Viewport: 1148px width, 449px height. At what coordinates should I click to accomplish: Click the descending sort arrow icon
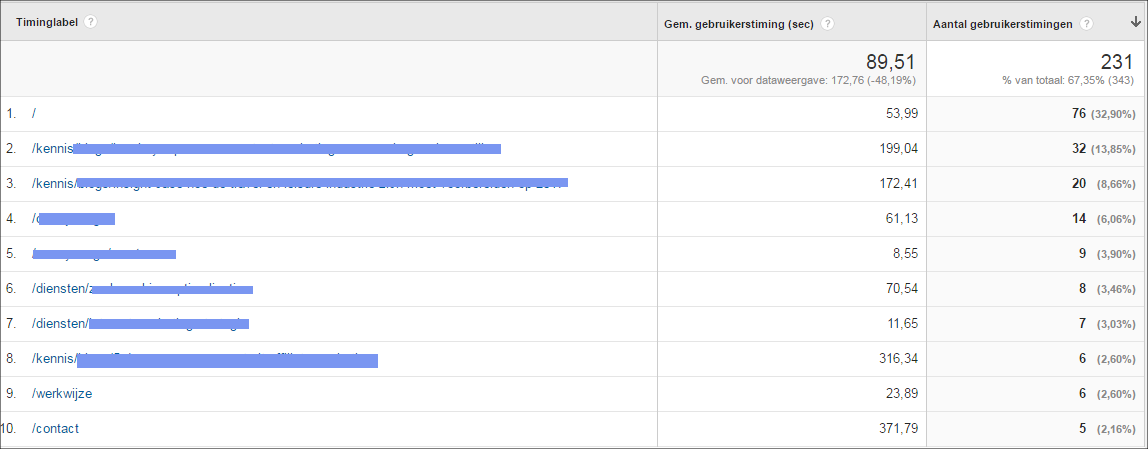tap(1135, 23)
